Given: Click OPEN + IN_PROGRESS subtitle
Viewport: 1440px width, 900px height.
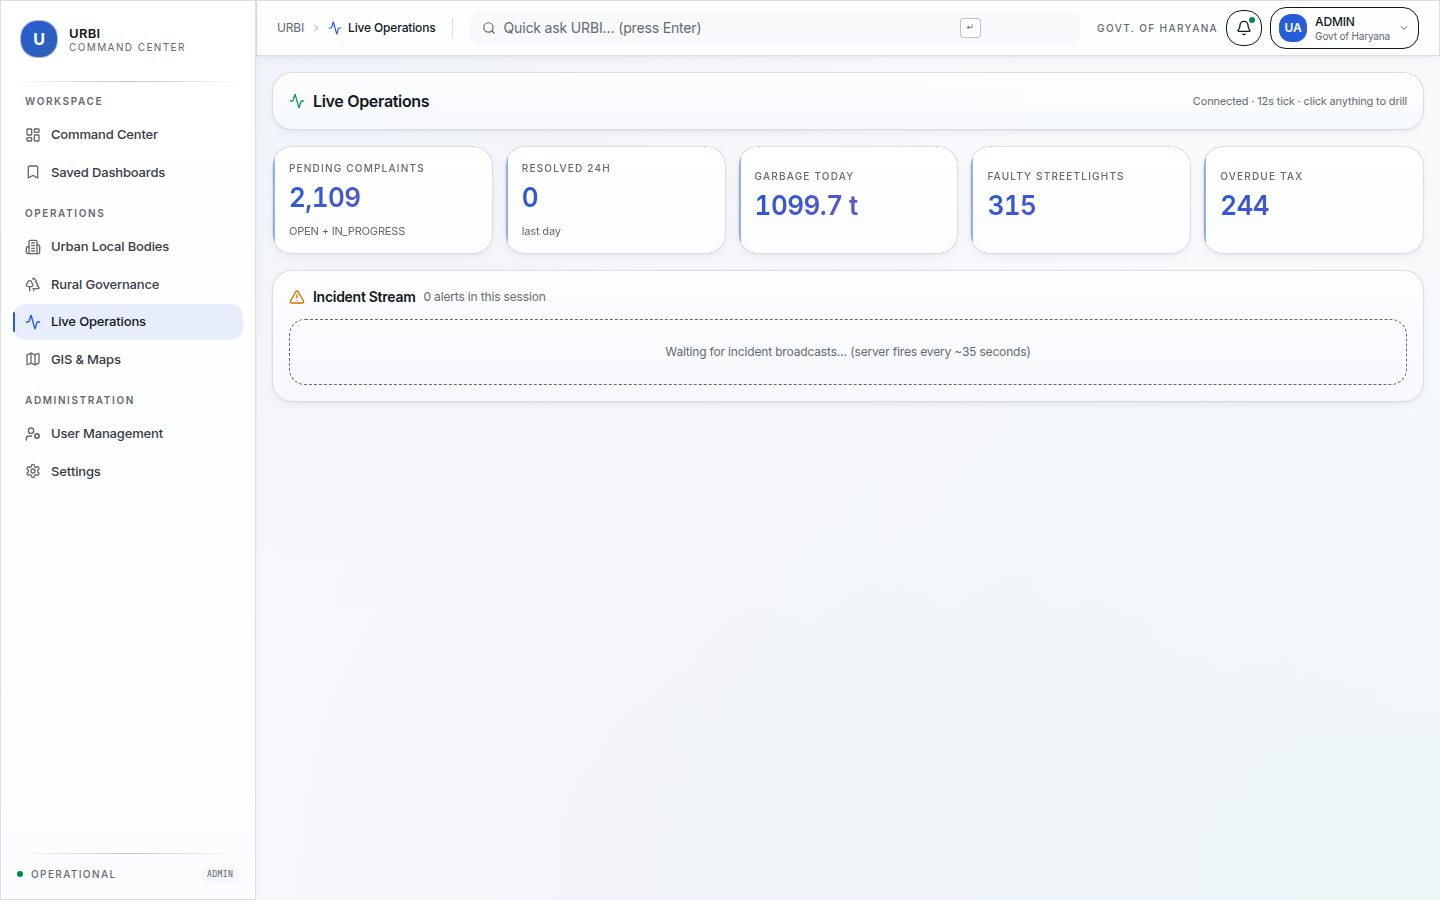Looking at the screenshot, I should tap(347, 231).
